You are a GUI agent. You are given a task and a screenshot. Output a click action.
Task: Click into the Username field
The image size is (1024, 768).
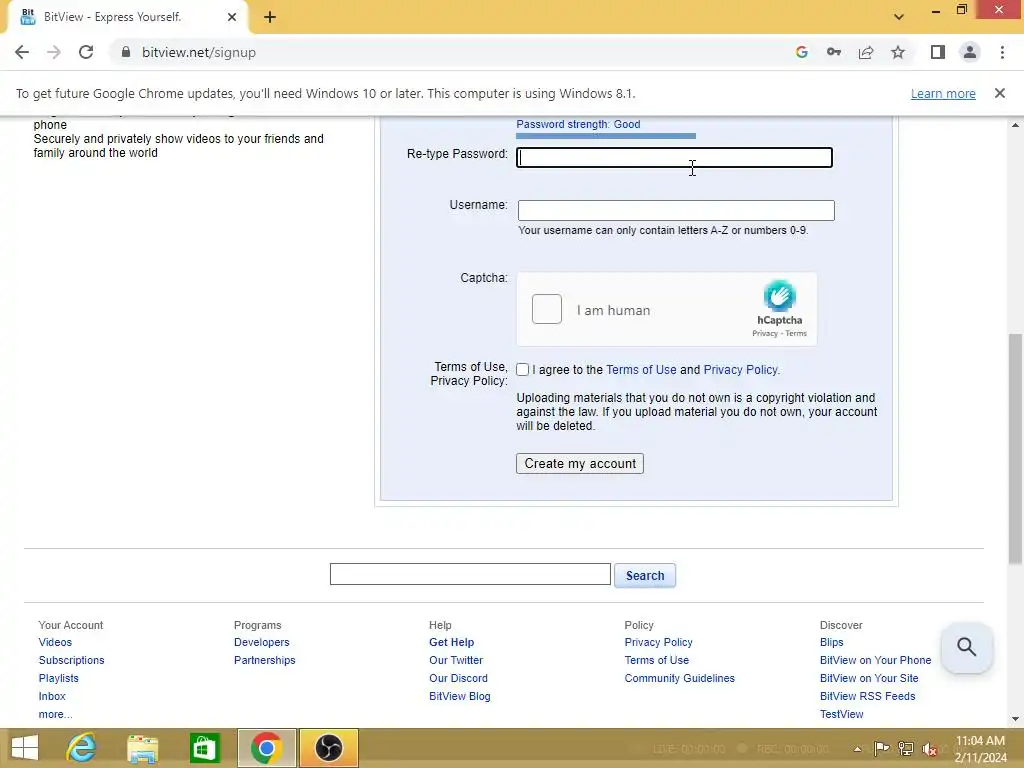(x=676, y=210)
